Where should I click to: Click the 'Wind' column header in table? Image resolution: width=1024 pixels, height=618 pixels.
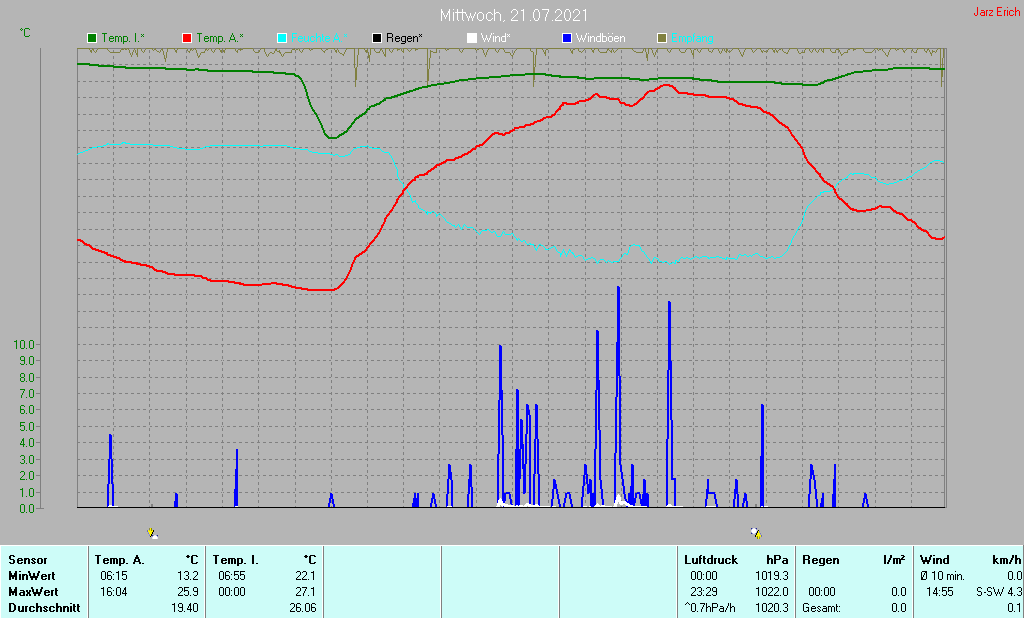click(935, 560)
